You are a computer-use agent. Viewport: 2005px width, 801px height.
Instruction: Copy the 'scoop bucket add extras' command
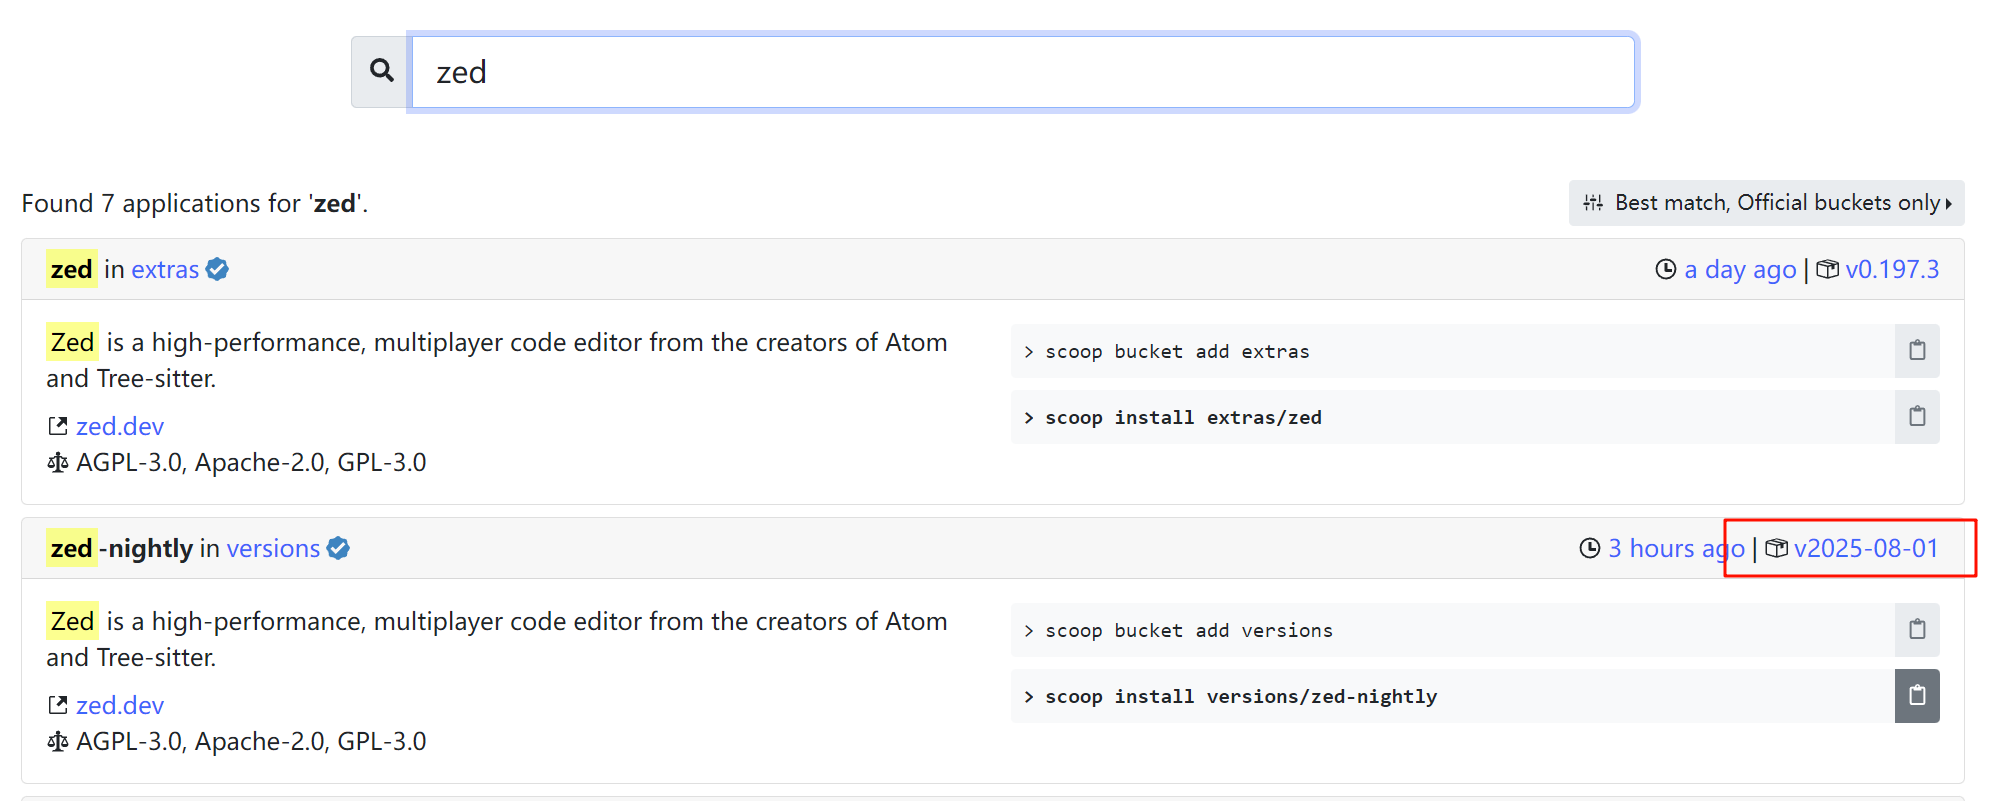pyautogui.click(x=1916, y=351)
